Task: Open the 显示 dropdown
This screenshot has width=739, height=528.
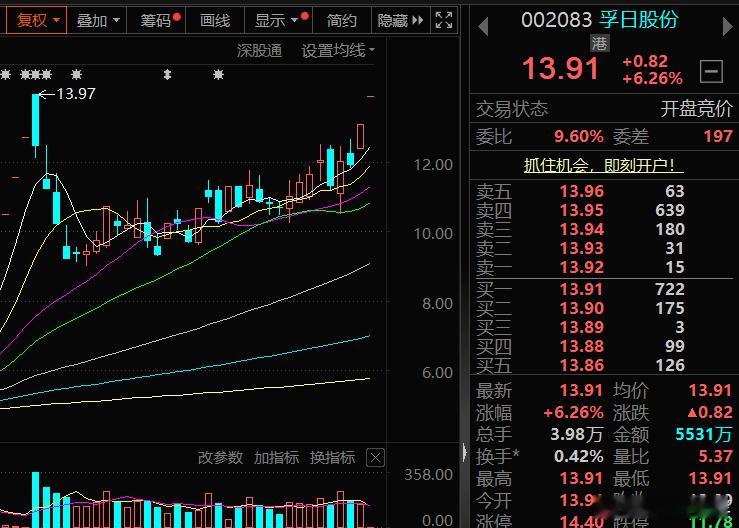Action: [x=278, y=20]
